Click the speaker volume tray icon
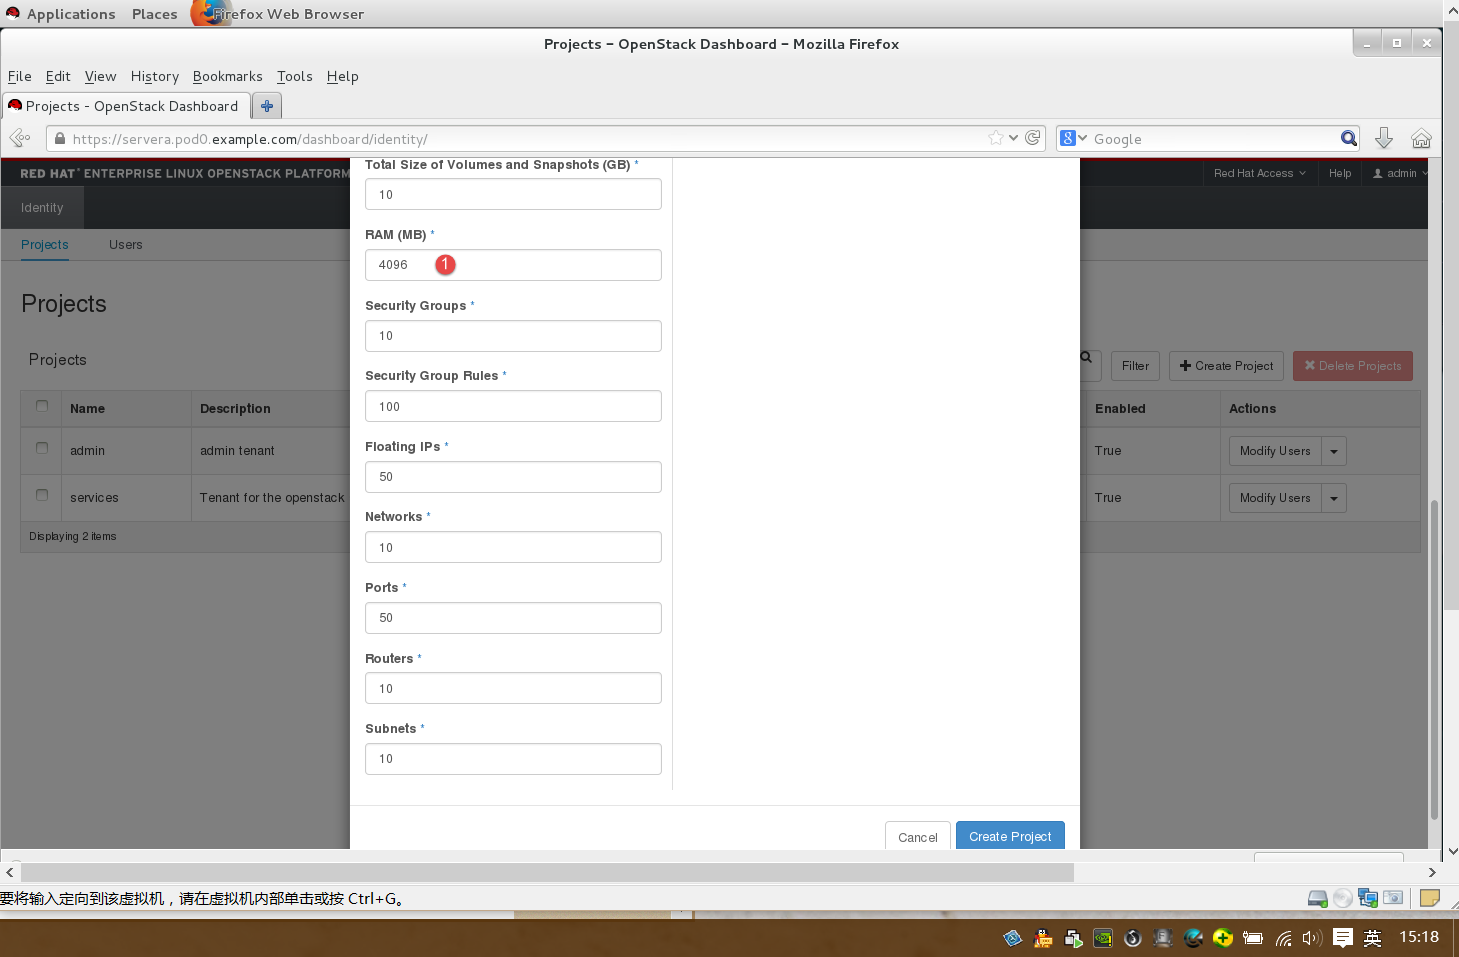This screenshot has height=957, width=1459. (1312, 938)
